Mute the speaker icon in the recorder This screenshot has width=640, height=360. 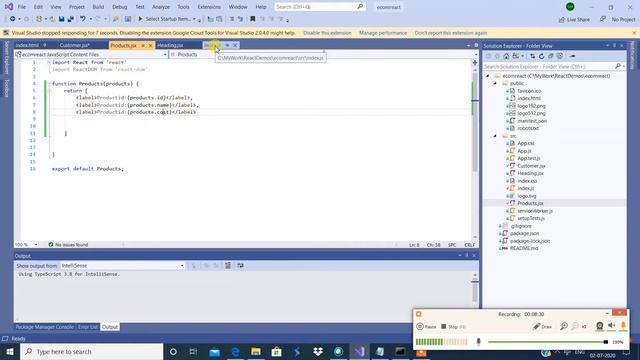611,326
